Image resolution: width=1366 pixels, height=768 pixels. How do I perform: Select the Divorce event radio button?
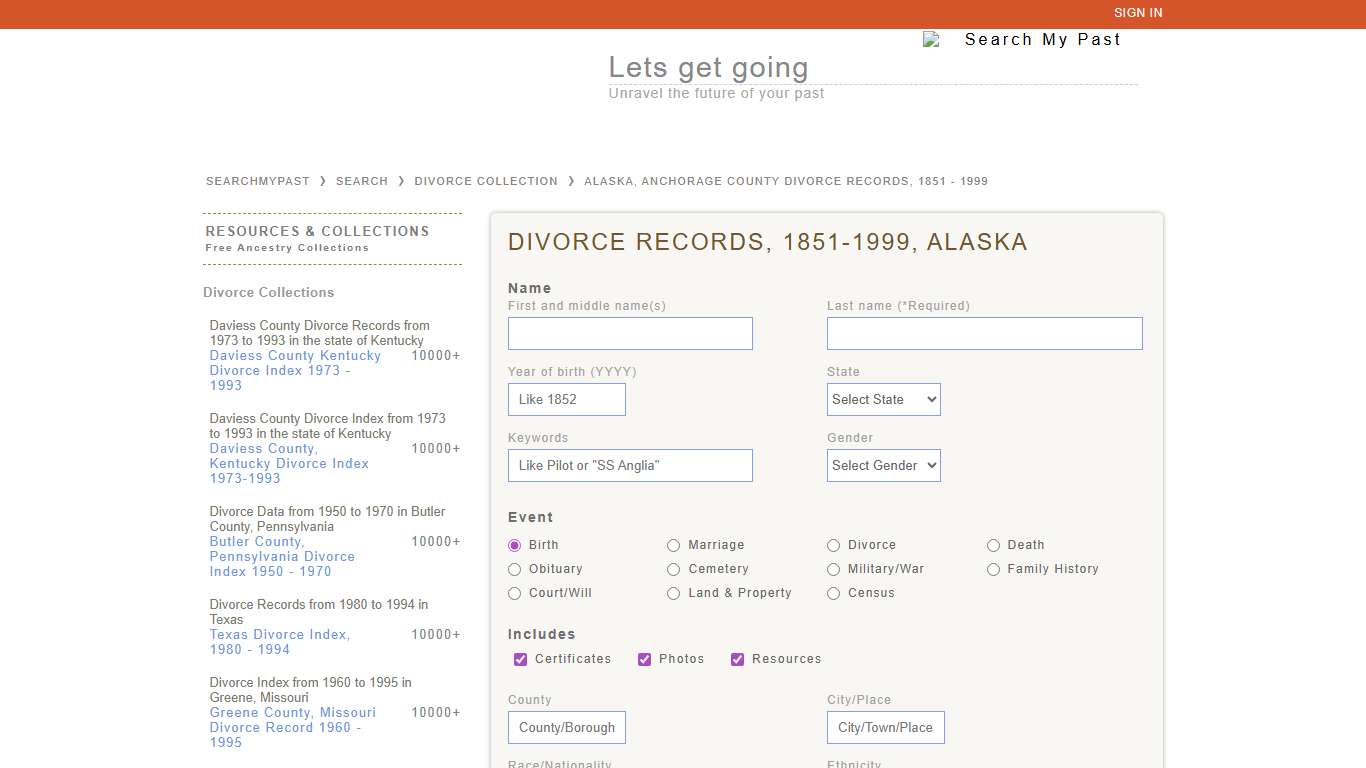click(x=834, y=545)
